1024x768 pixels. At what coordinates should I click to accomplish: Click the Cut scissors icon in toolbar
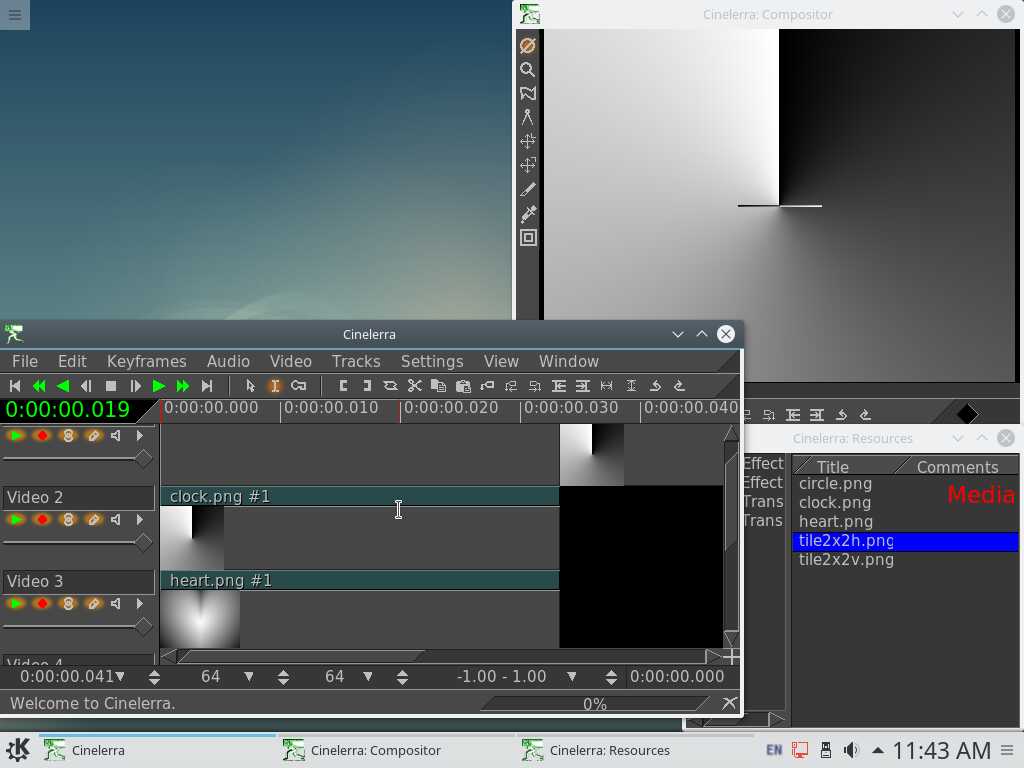click(414, 386)
